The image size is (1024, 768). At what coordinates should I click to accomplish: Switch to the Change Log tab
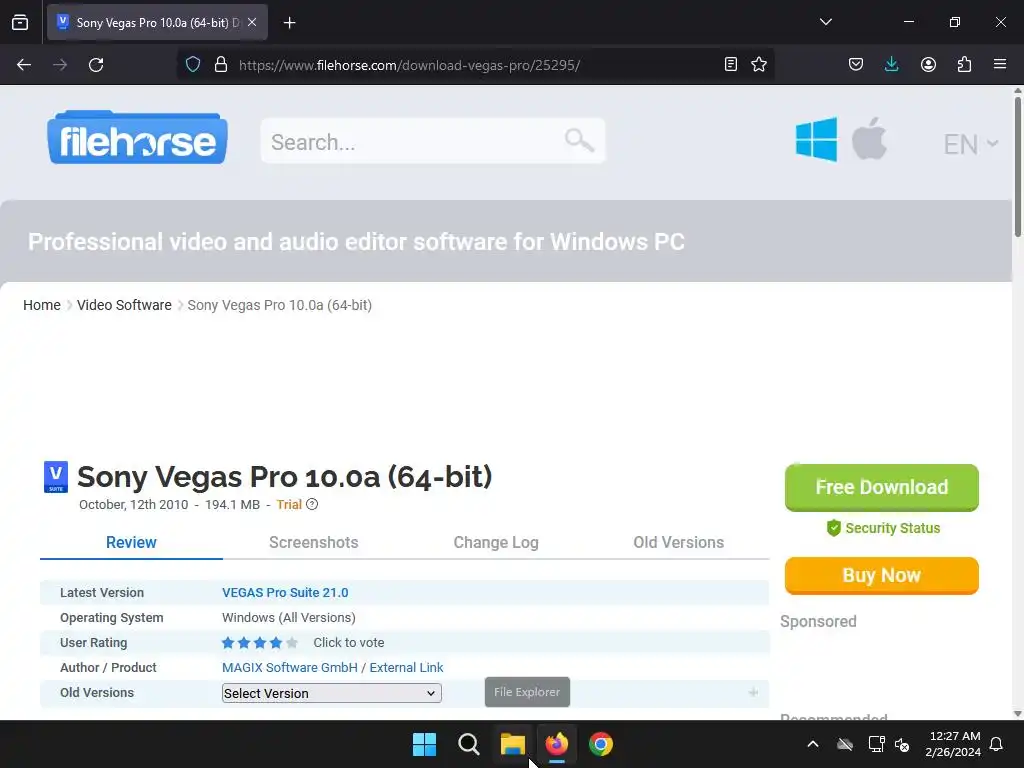[x=496, y=542]
